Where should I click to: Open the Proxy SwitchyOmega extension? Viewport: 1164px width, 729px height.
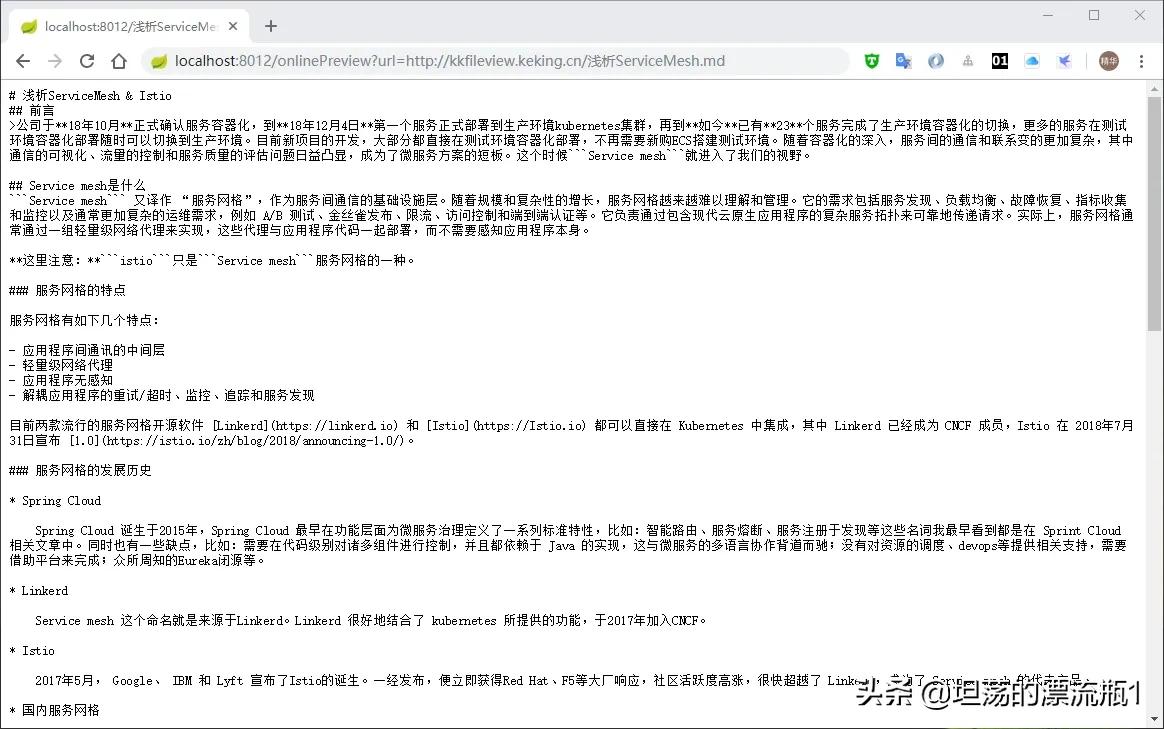[x=935, y=60]
